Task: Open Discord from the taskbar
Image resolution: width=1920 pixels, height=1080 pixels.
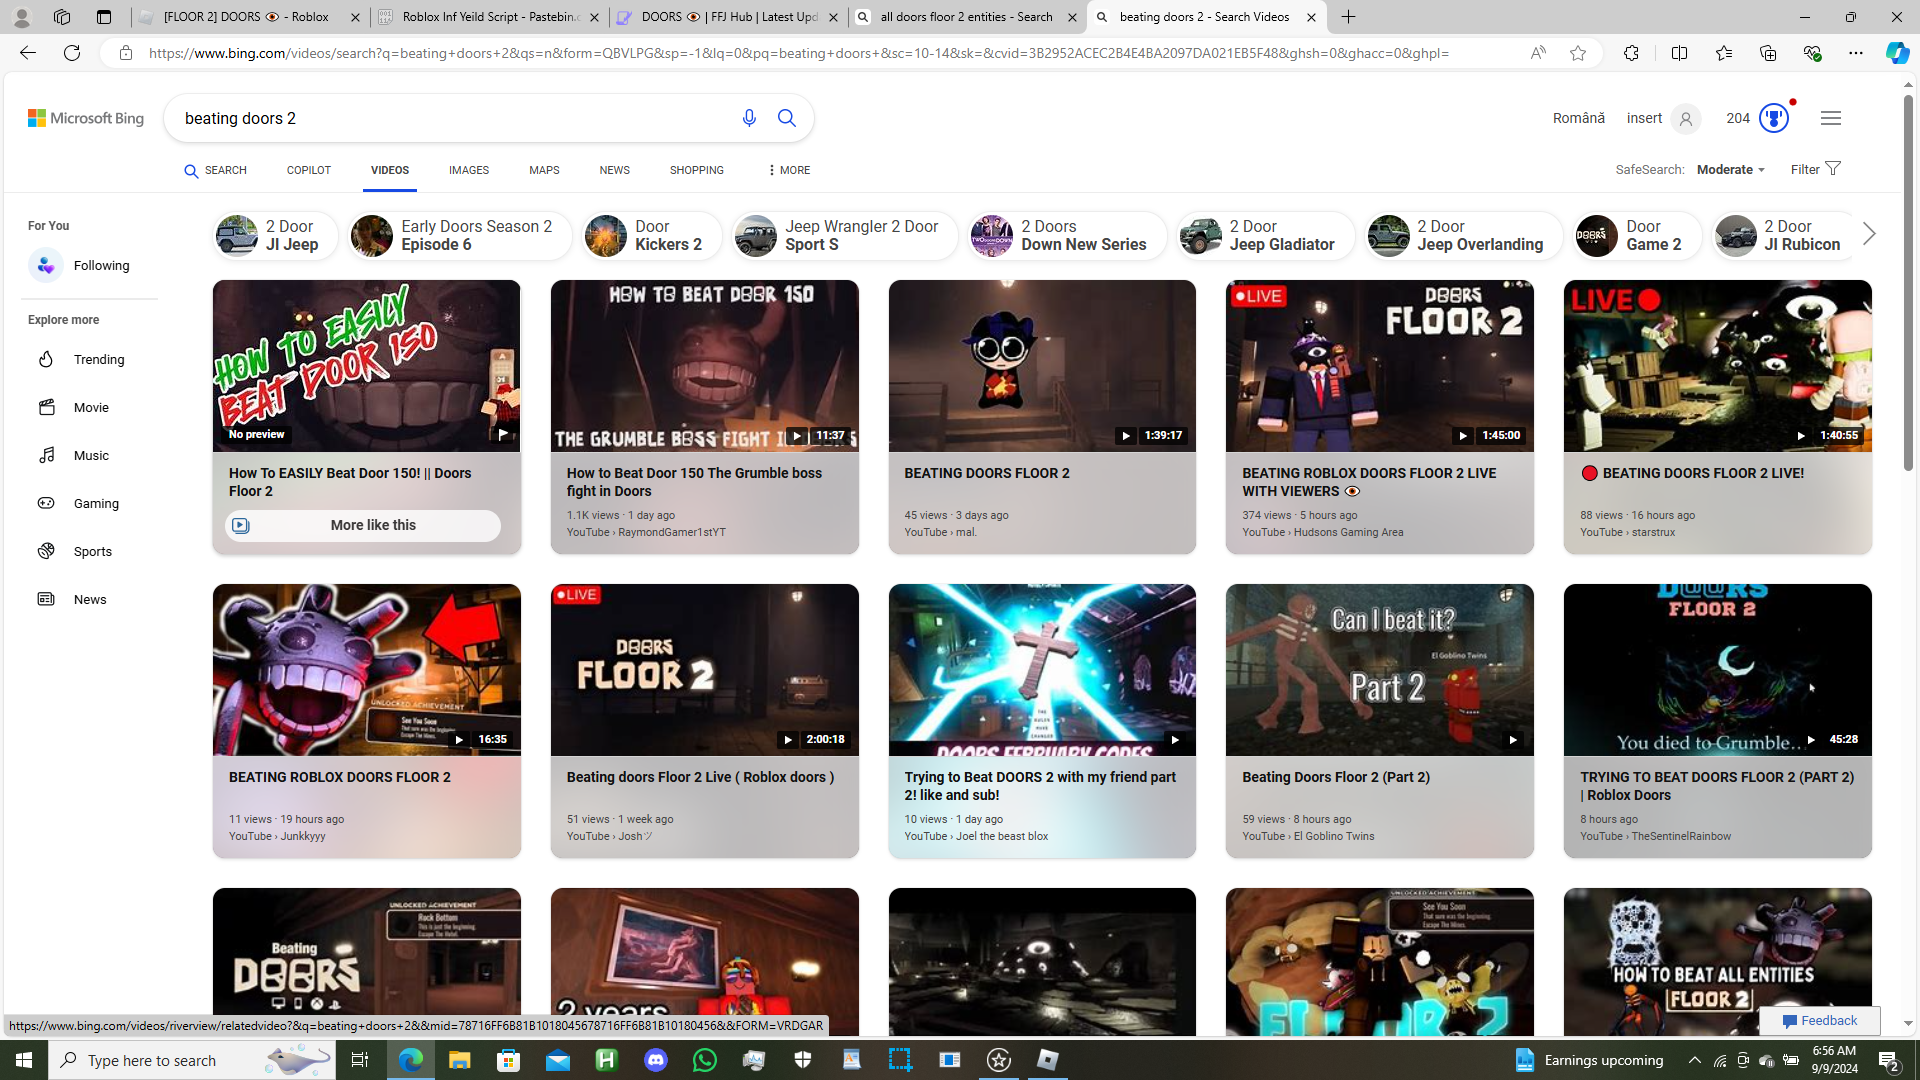Action: coord(656,1060)
